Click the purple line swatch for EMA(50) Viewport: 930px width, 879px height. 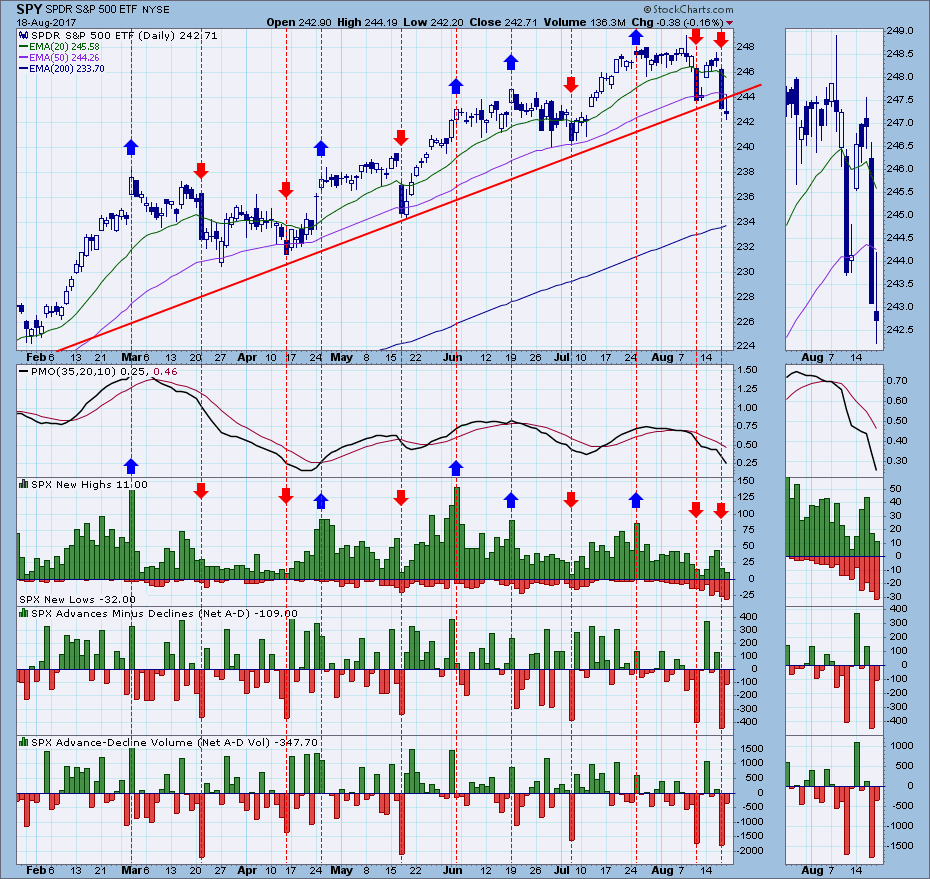24,58
